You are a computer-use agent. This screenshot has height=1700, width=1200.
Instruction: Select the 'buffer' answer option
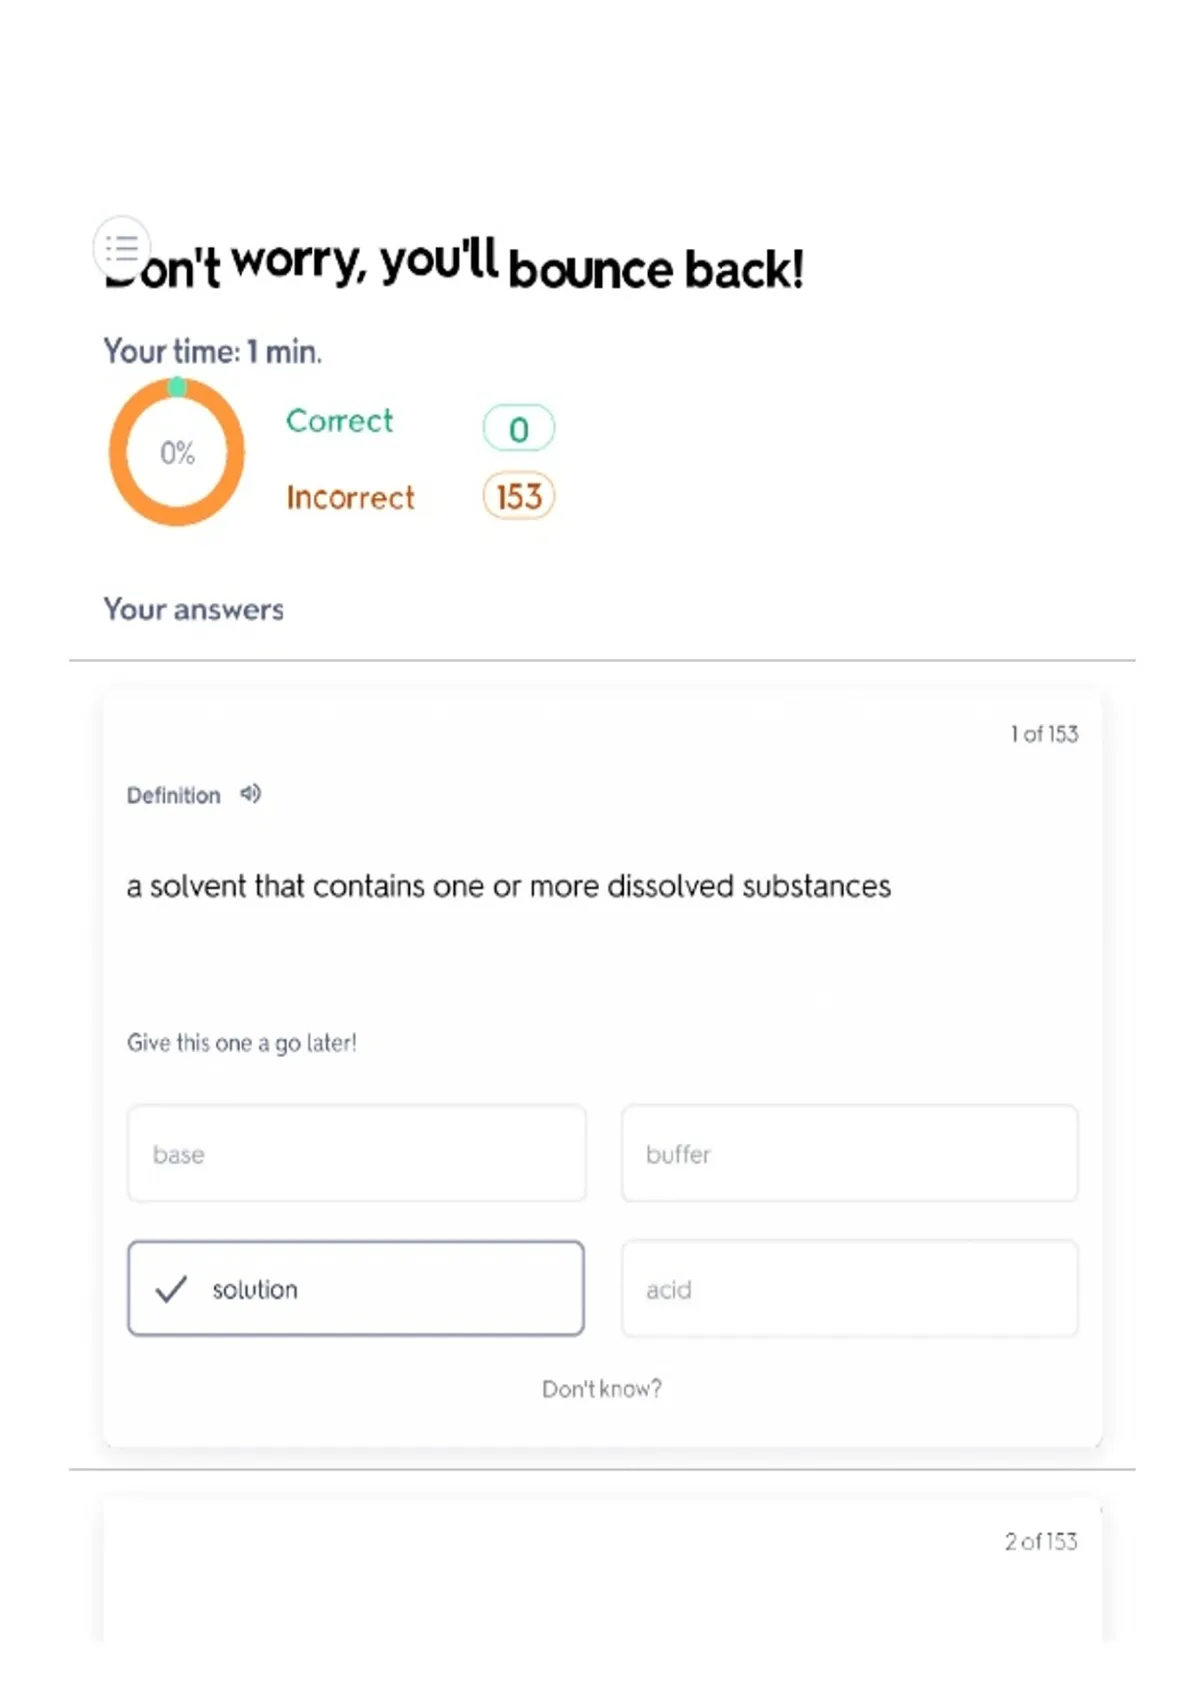[x=849, y=1153]
